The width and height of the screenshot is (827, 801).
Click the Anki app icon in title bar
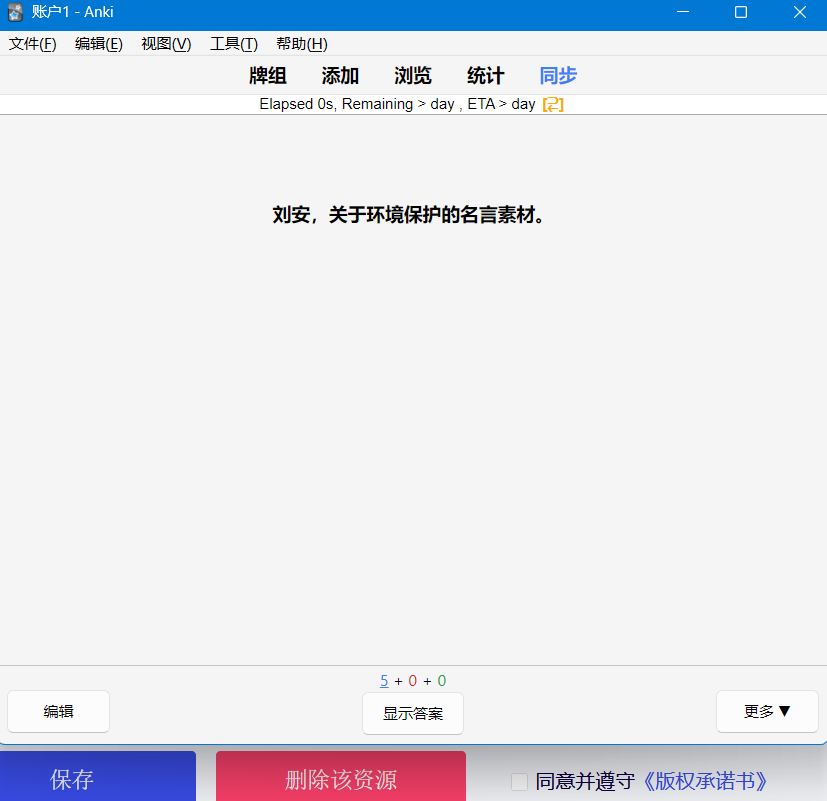point(15,12)
